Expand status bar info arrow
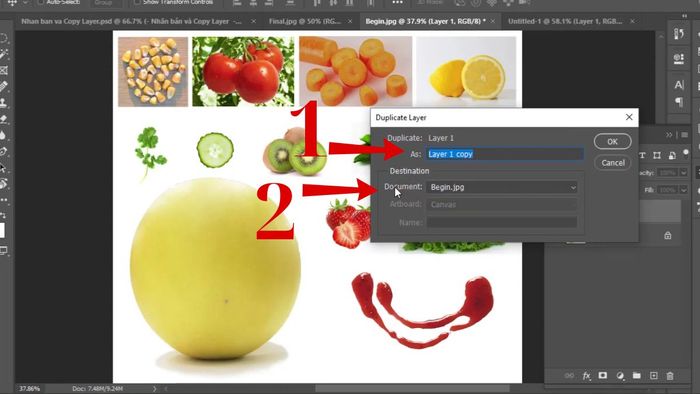This screenshot has height=394, width=700. pyautogui.click(x=154, y=389)
